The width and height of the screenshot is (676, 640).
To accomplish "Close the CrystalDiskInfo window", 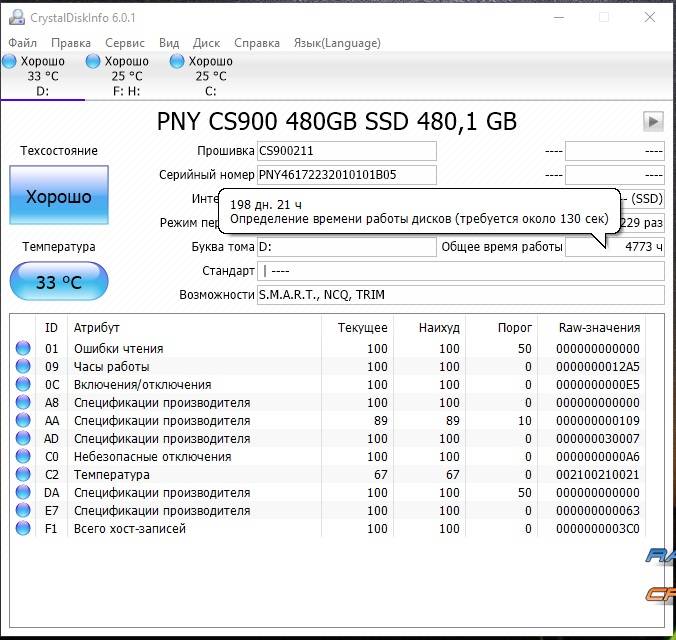I will (650, 17).
